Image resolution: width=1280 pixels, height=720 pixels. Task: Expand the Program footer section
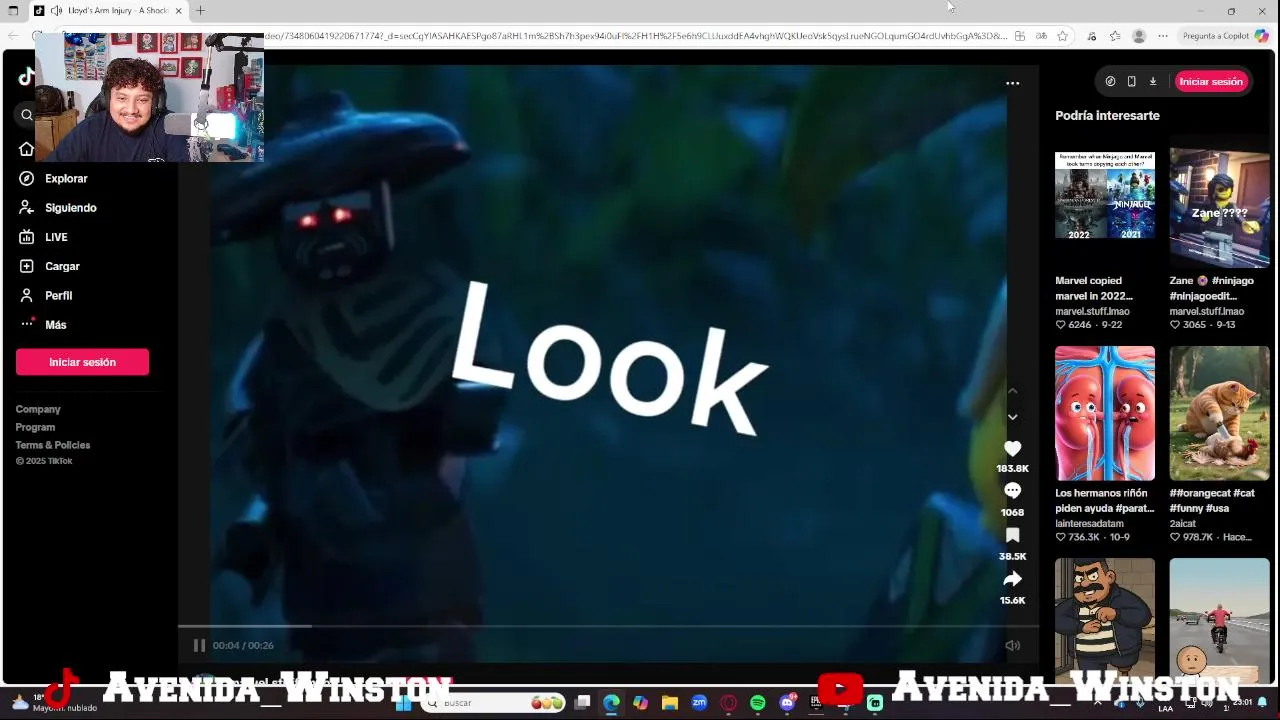click(35, 427)
